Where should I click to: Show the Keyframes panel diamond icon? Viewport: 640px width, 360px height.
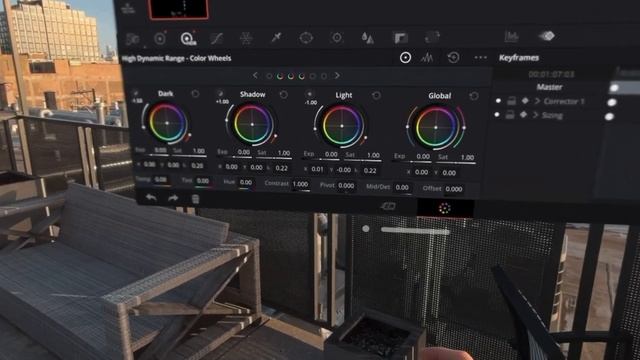click(547, 36)
